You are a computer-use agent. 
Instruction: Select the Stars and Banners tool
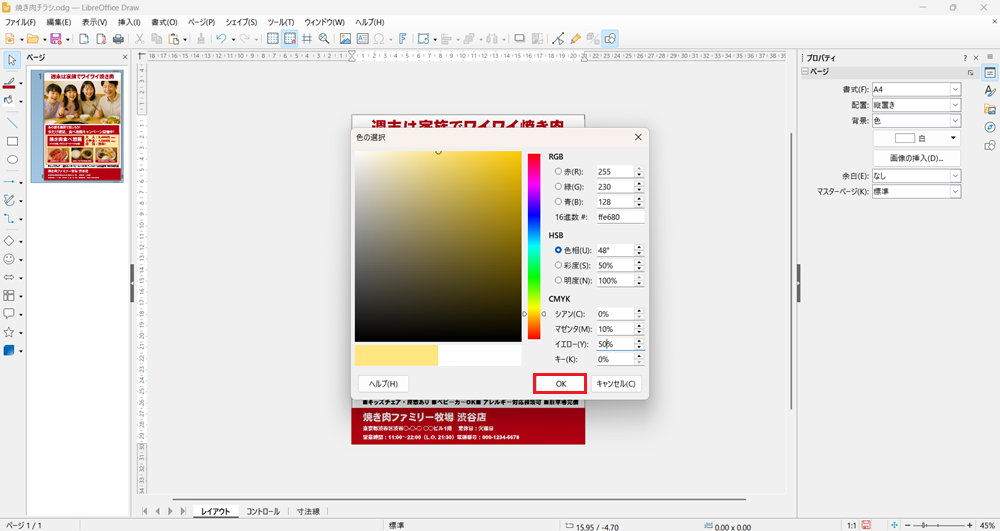click(x=9, y=332)
